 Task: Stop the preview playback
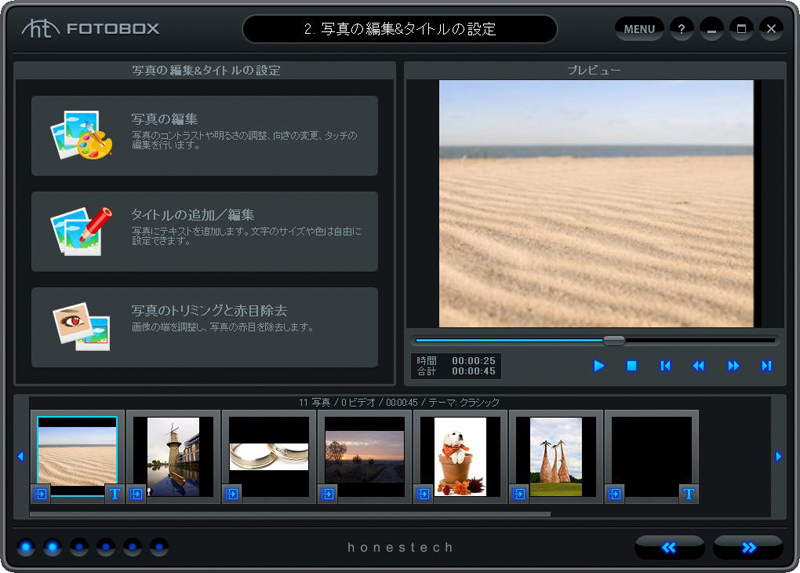632,366
